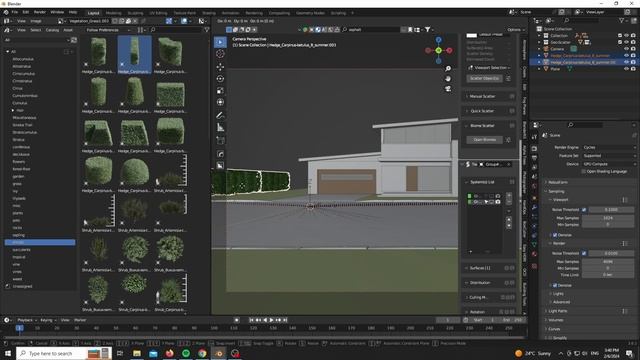The image size is (640, 360).
Task: Open the outliner filter funnel icon
Action: 622,20
